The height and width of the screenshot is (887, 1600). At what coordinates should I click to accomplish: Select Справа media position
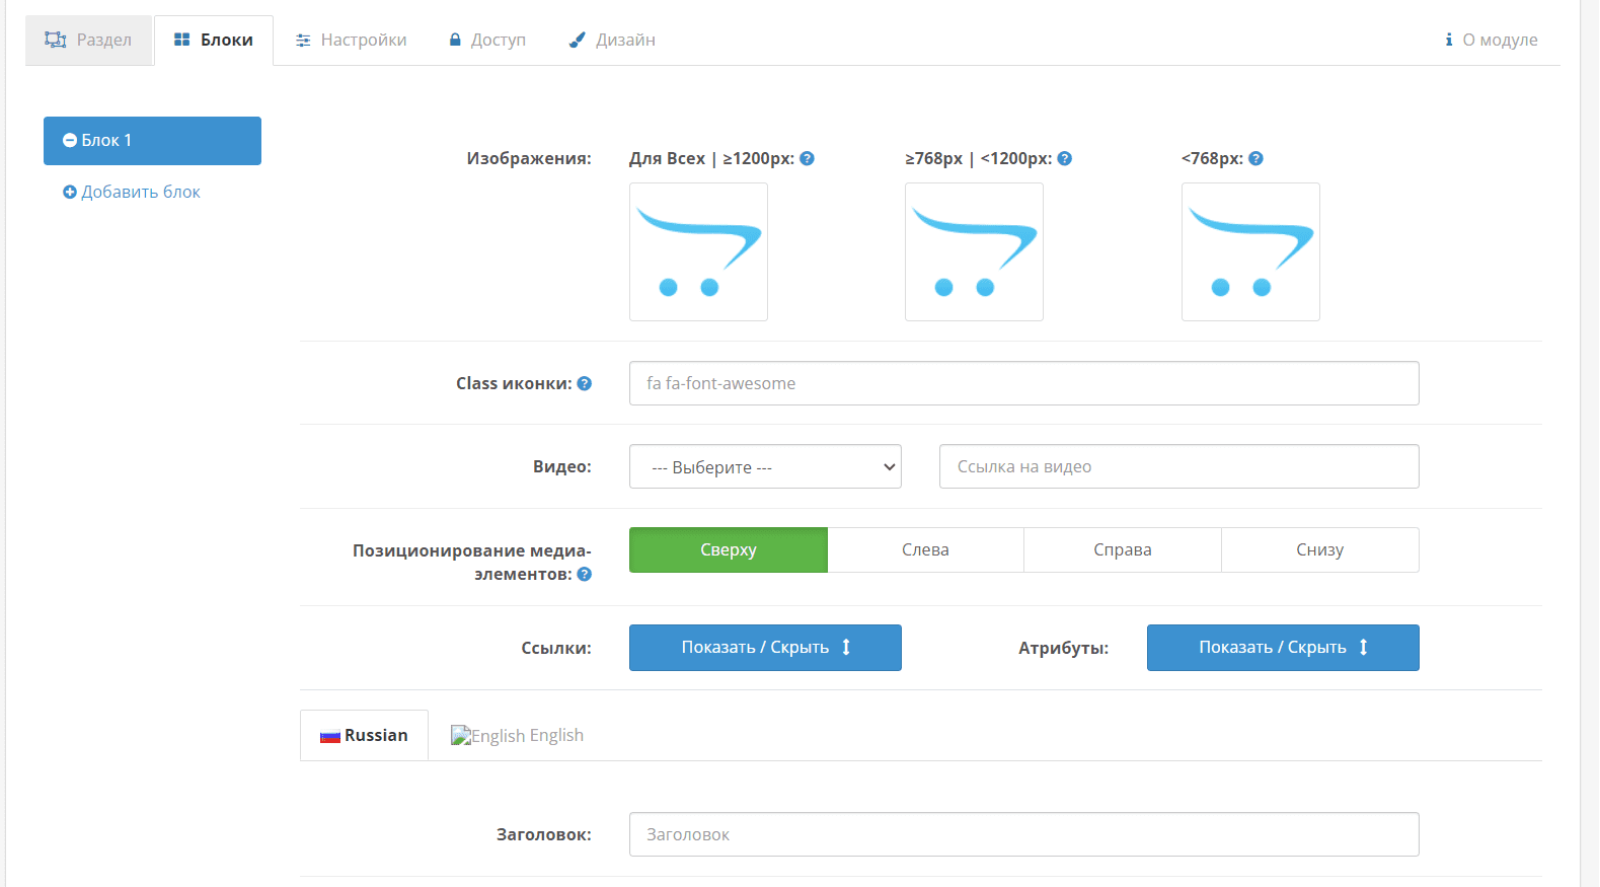(x=1122, y=550)
